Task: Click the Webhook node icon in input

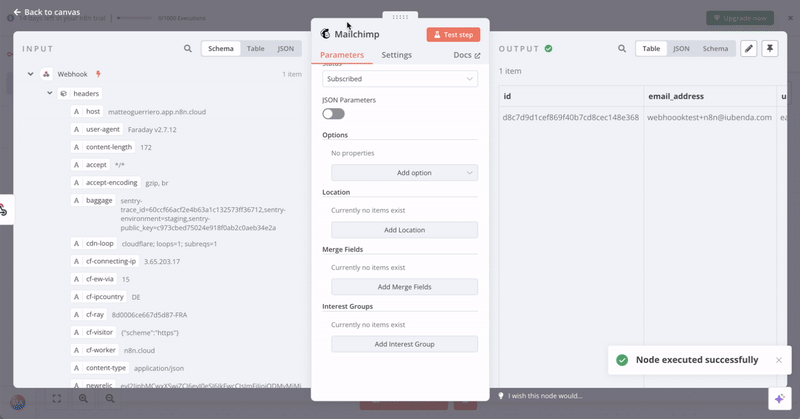Action: (x=47, y=74)
